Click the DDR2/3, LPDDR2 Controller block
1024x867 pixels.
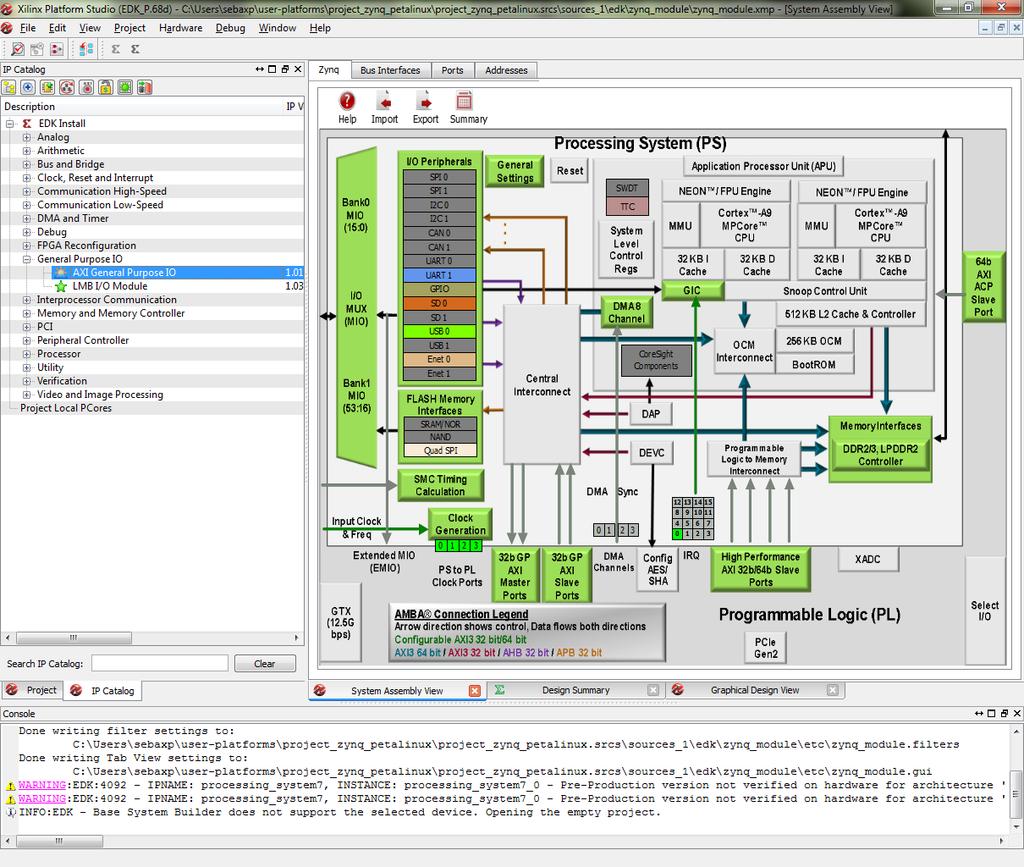[880, 455]
